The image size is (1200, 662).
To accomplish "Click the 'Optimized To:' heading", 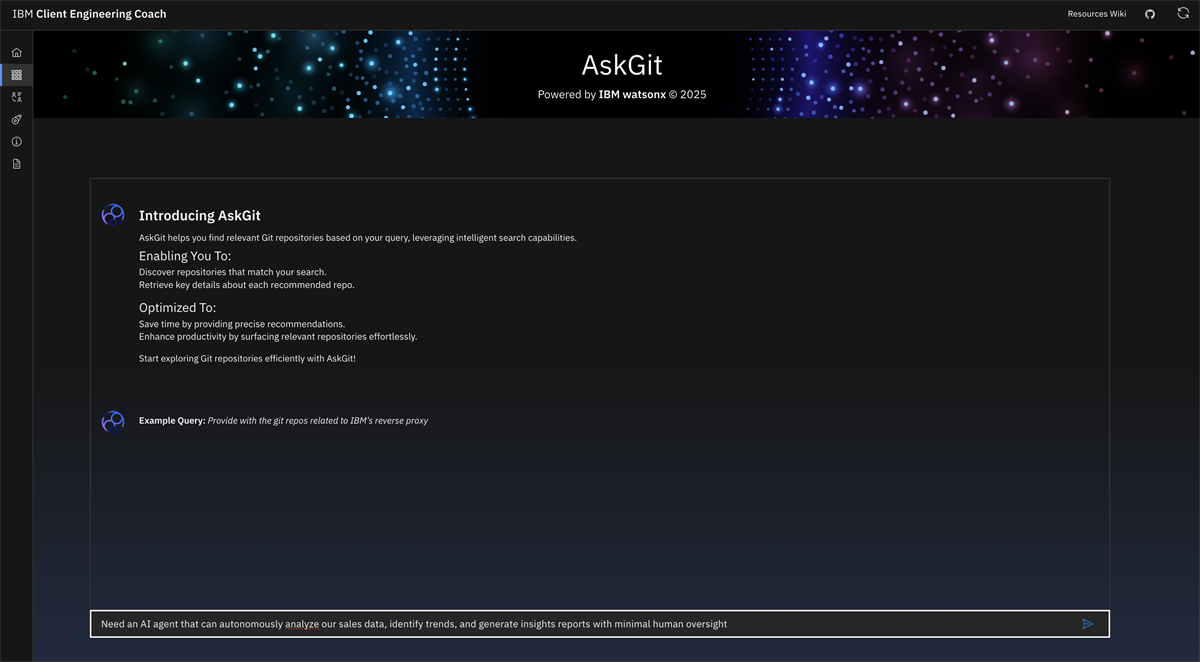I will click(177, 308).
